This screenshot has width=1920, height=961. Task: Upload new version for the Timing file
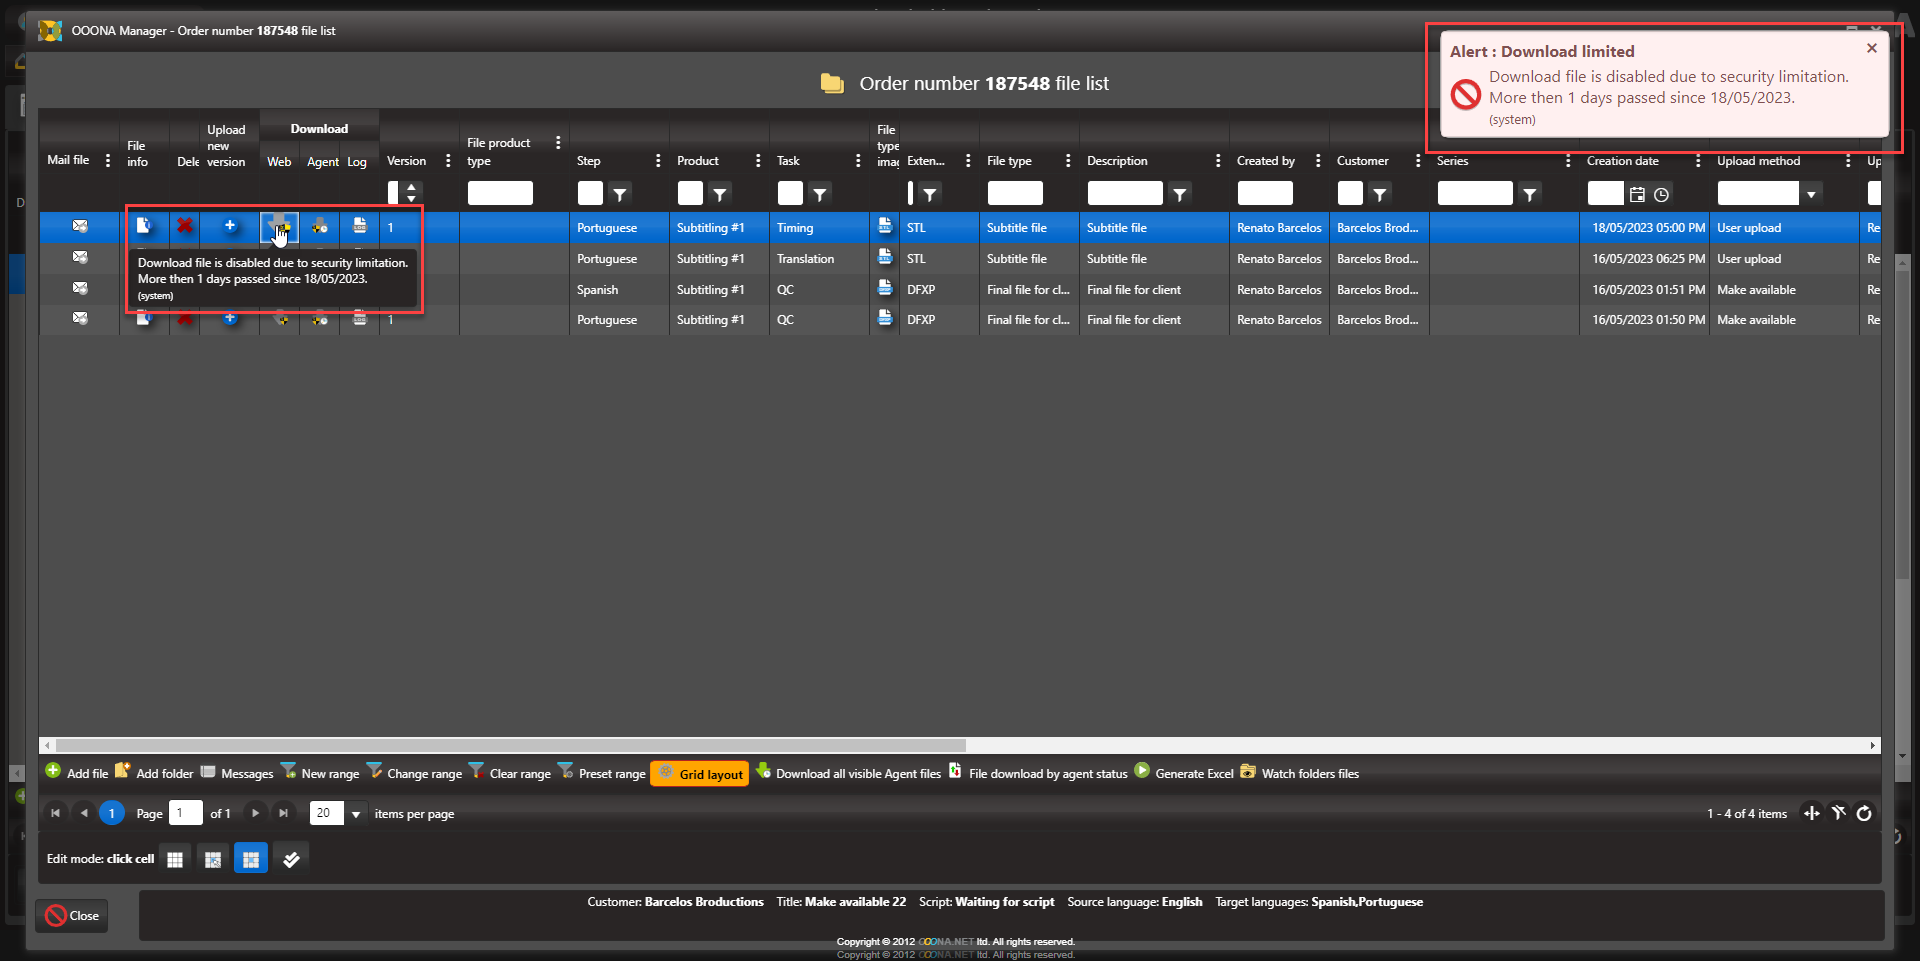[x=230, y=226]
